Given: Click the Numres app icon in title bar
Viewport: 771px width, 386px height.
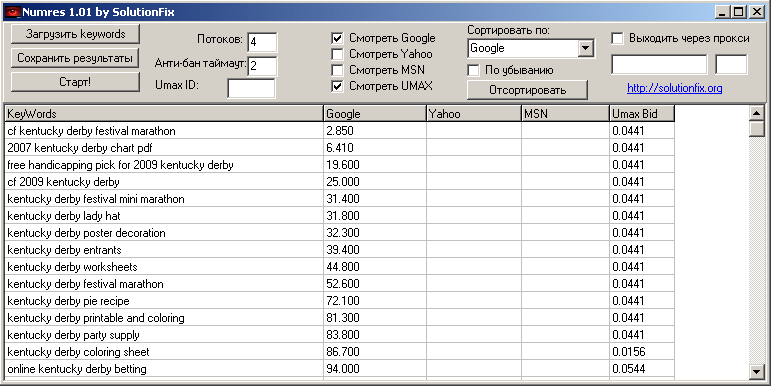Looking at the screenshot, I should click(13, 12).
